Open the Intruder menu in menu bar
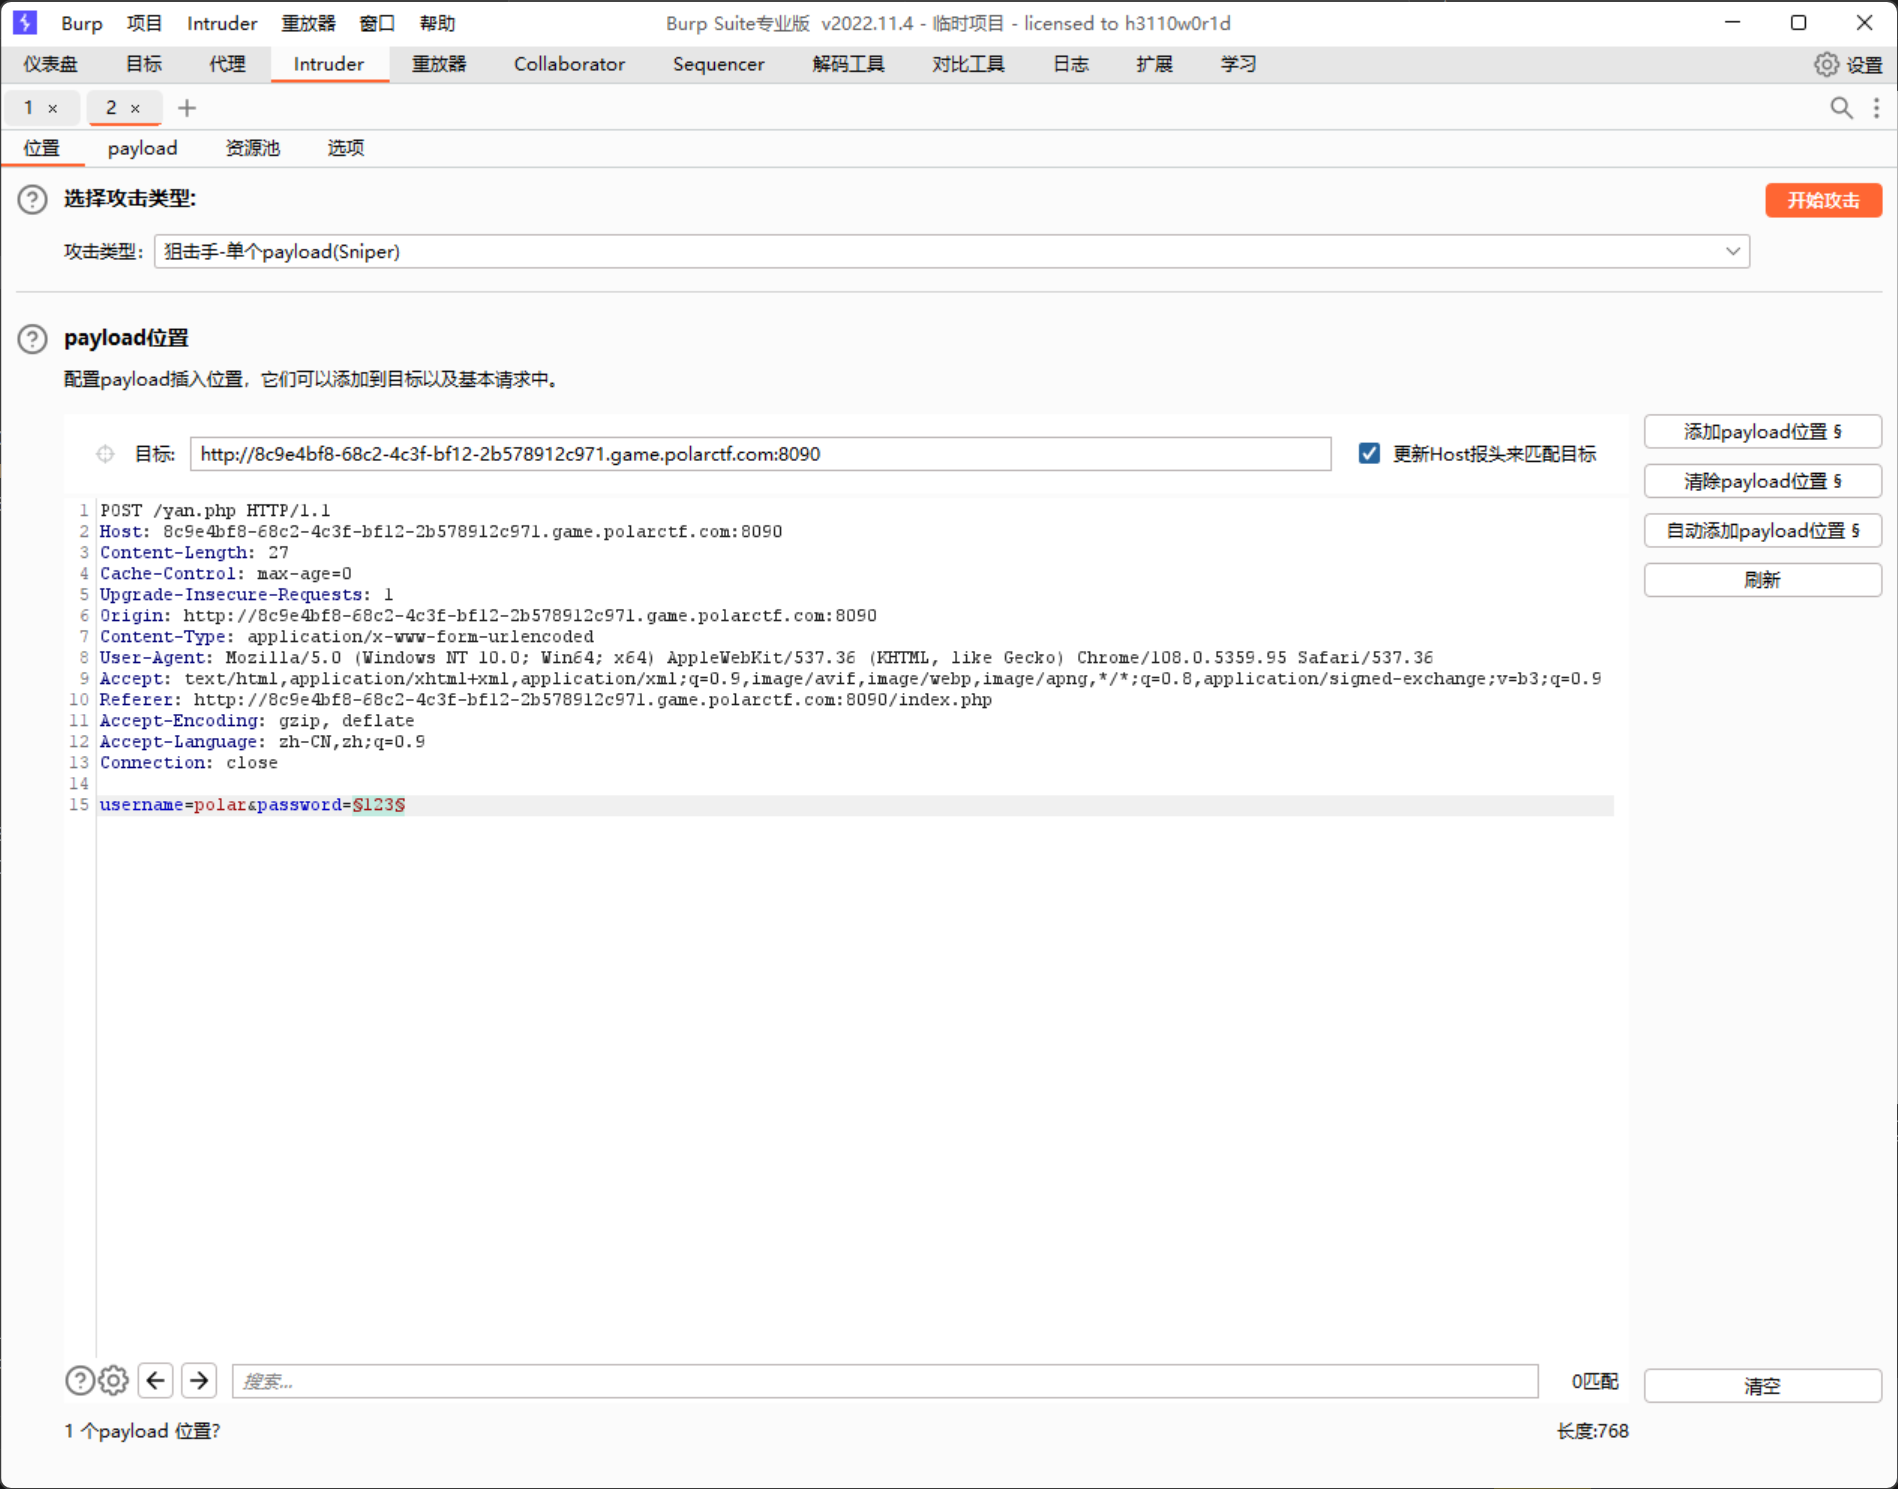Image resolution: width=1898 pixels, height=1489 pixels. pyautogui.click(x=222, y=23)
